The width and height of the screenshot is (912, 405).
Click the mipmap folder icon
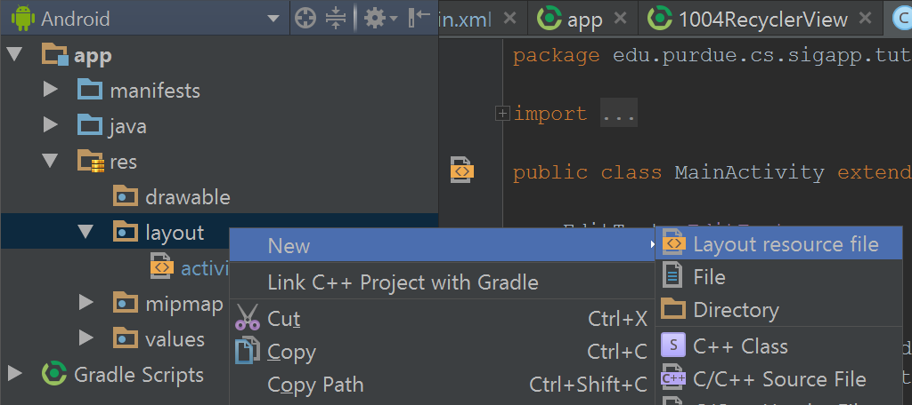[126, 303]
